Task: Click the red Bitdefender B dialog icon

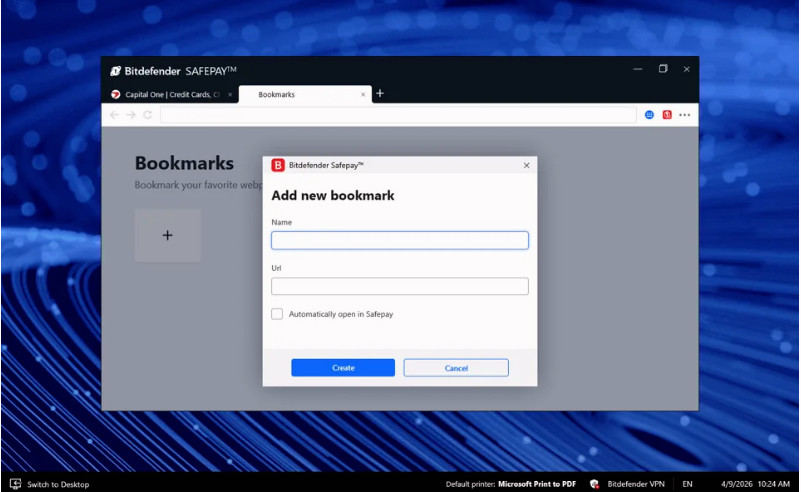Action: point(278,165)
